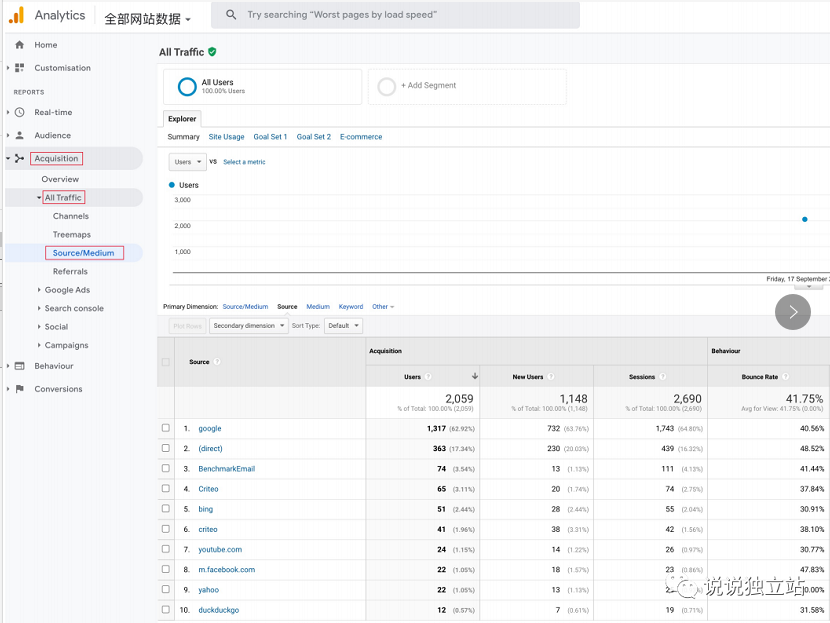Screen dimensions: 830x623
Task: Switch to the E-commerce tab
Action: pyautogui.click(x=361, y=137)
